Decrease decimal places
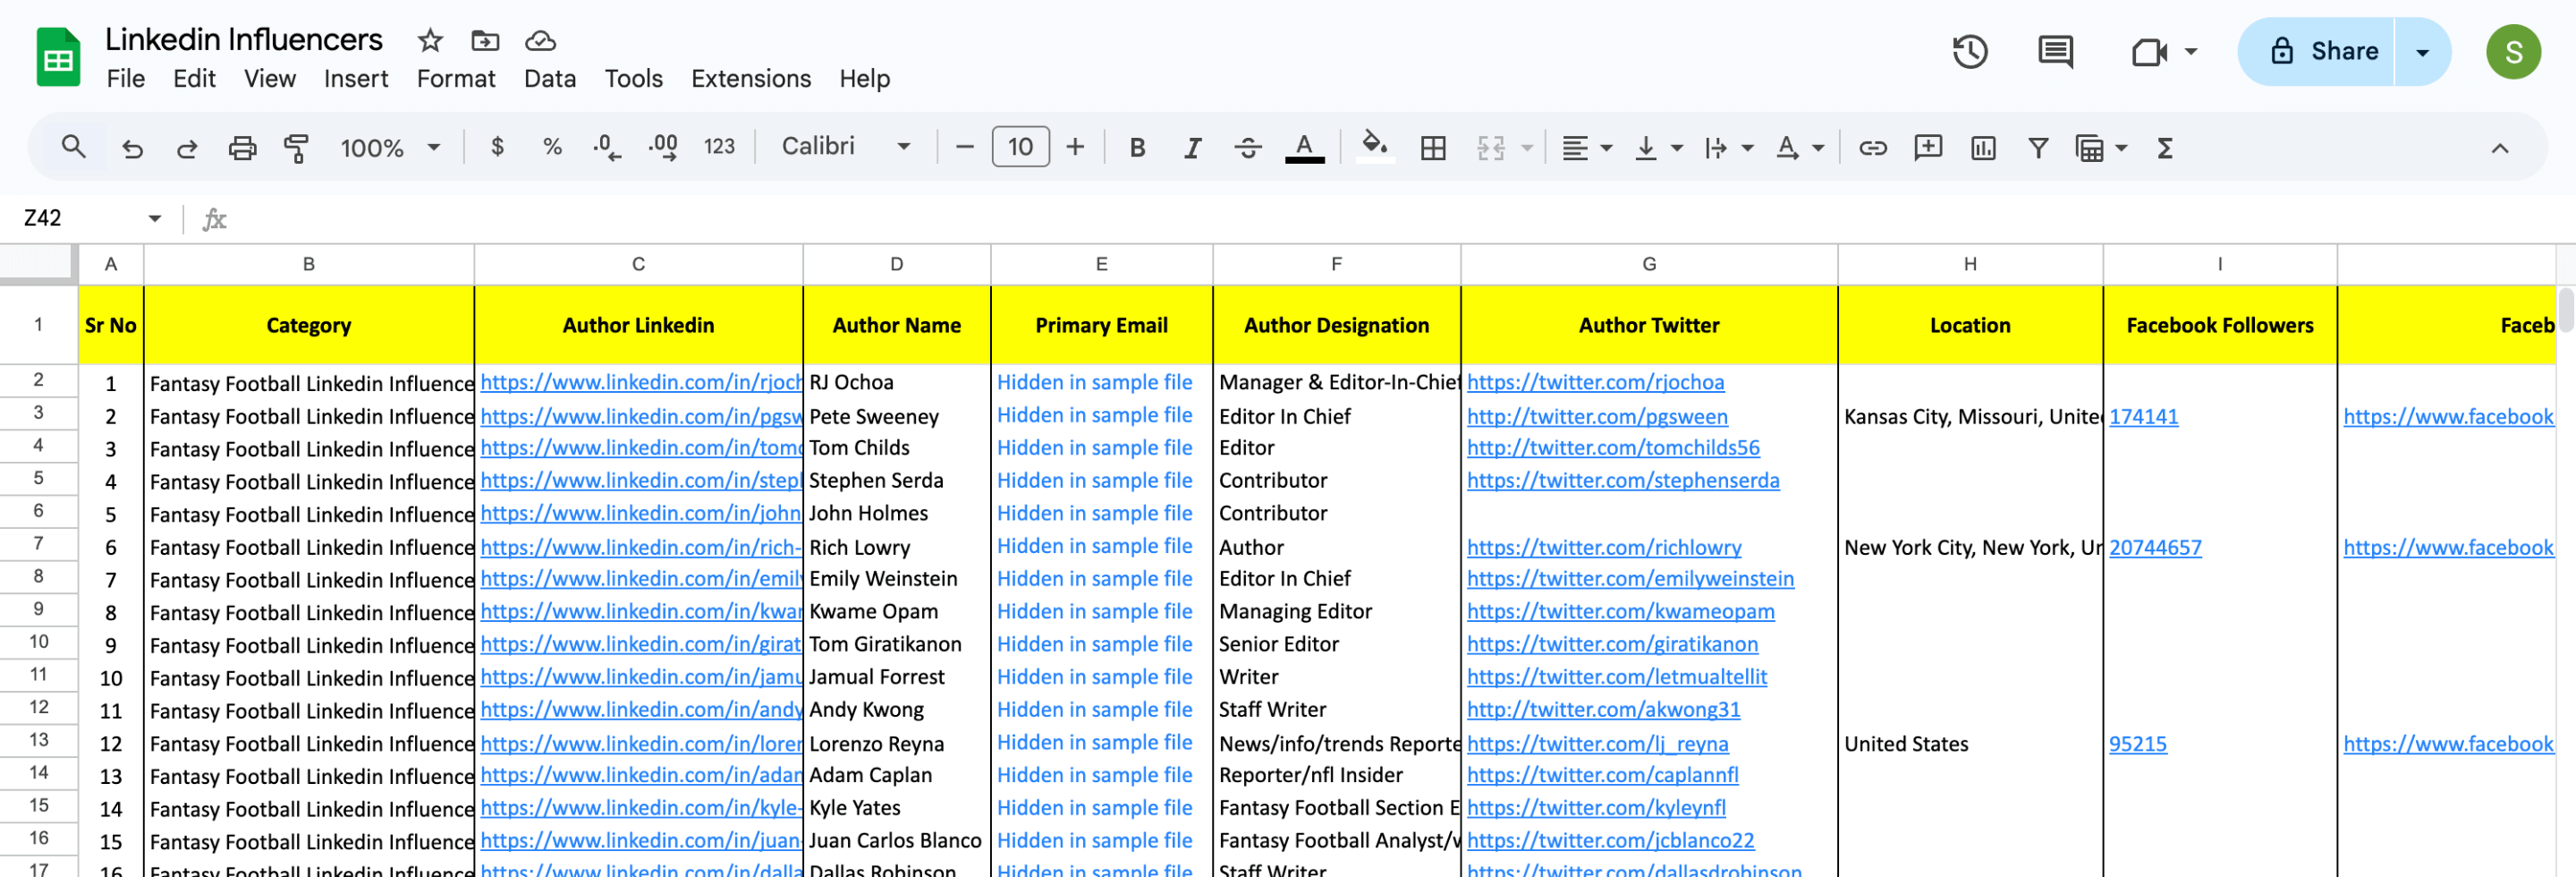 (x=606, y=147)
